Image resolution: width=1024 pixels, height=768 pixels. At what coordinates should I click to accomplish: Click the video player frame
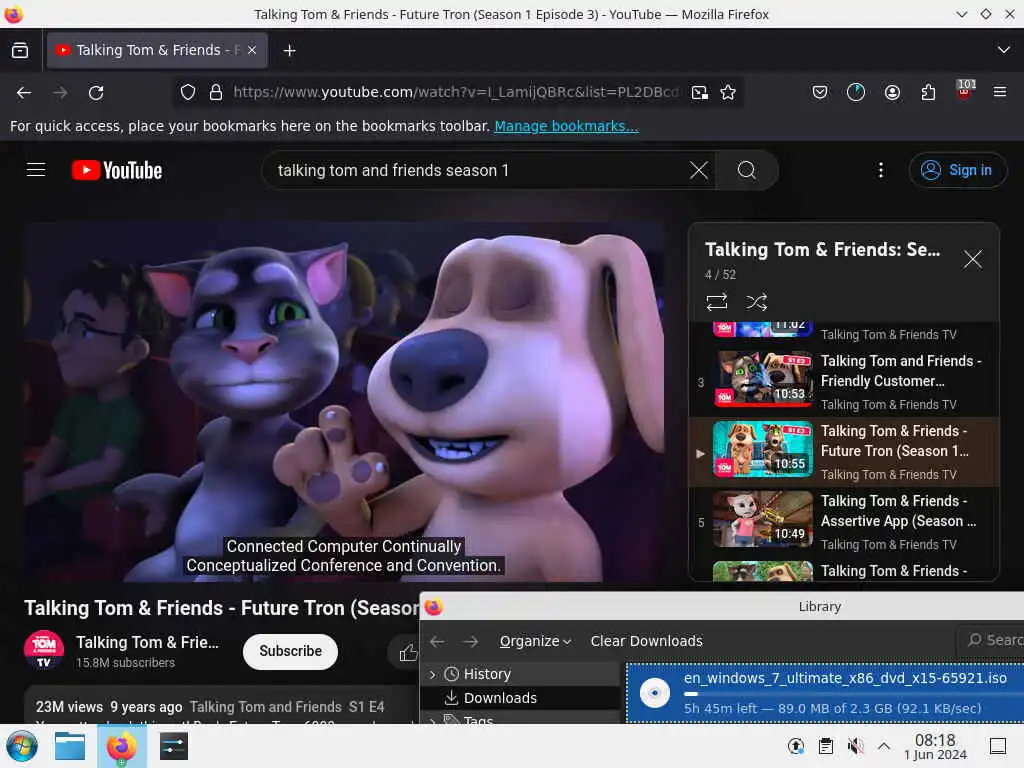(x=344, y=402)
